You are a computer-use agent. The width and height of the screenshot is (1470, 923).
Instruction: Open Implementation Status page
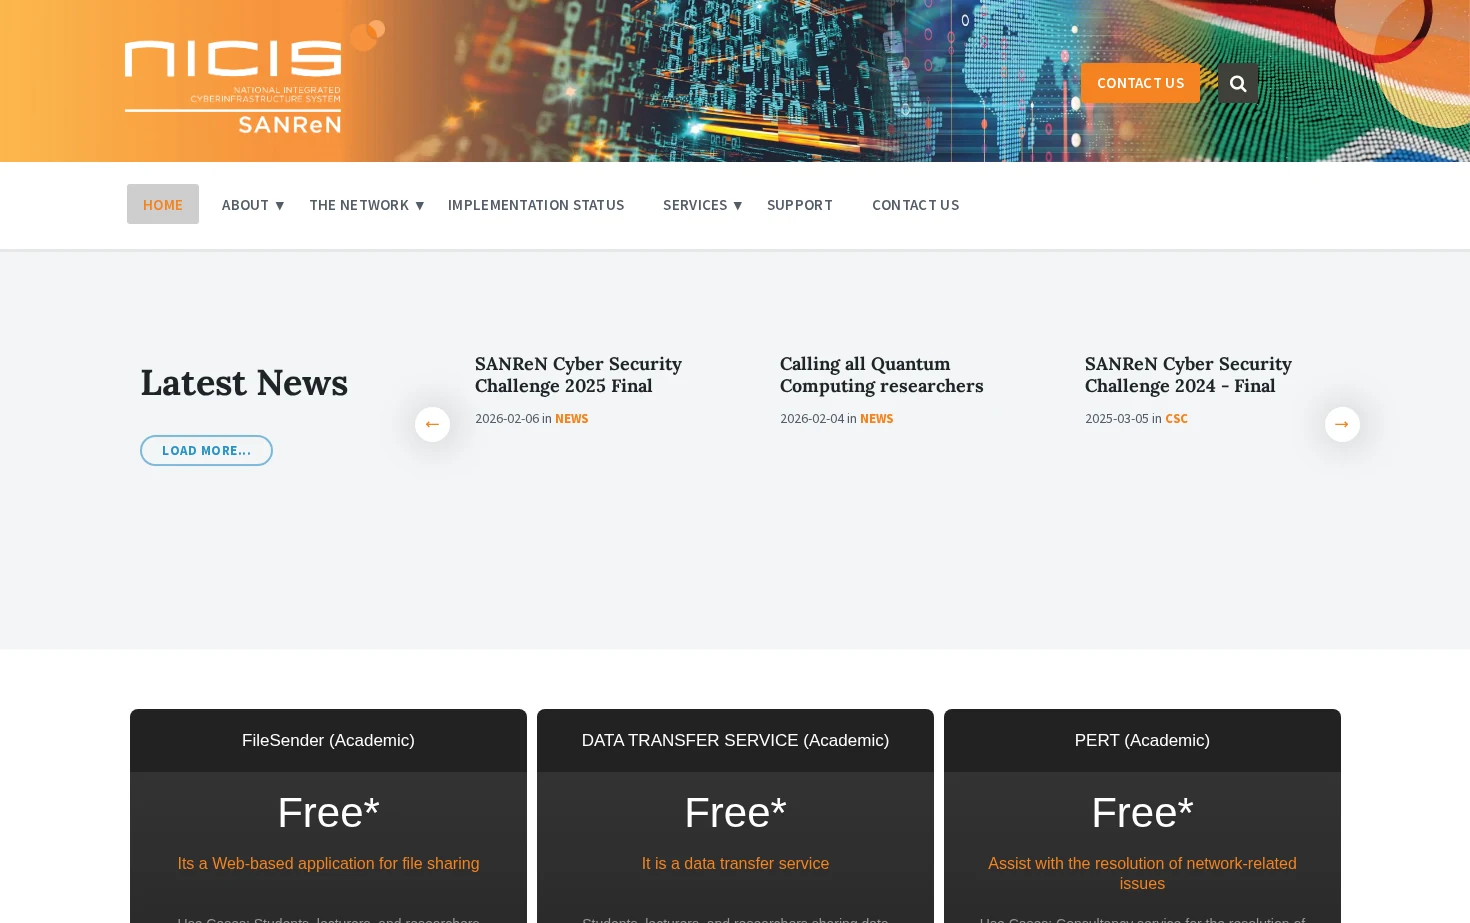coord(536,204)
